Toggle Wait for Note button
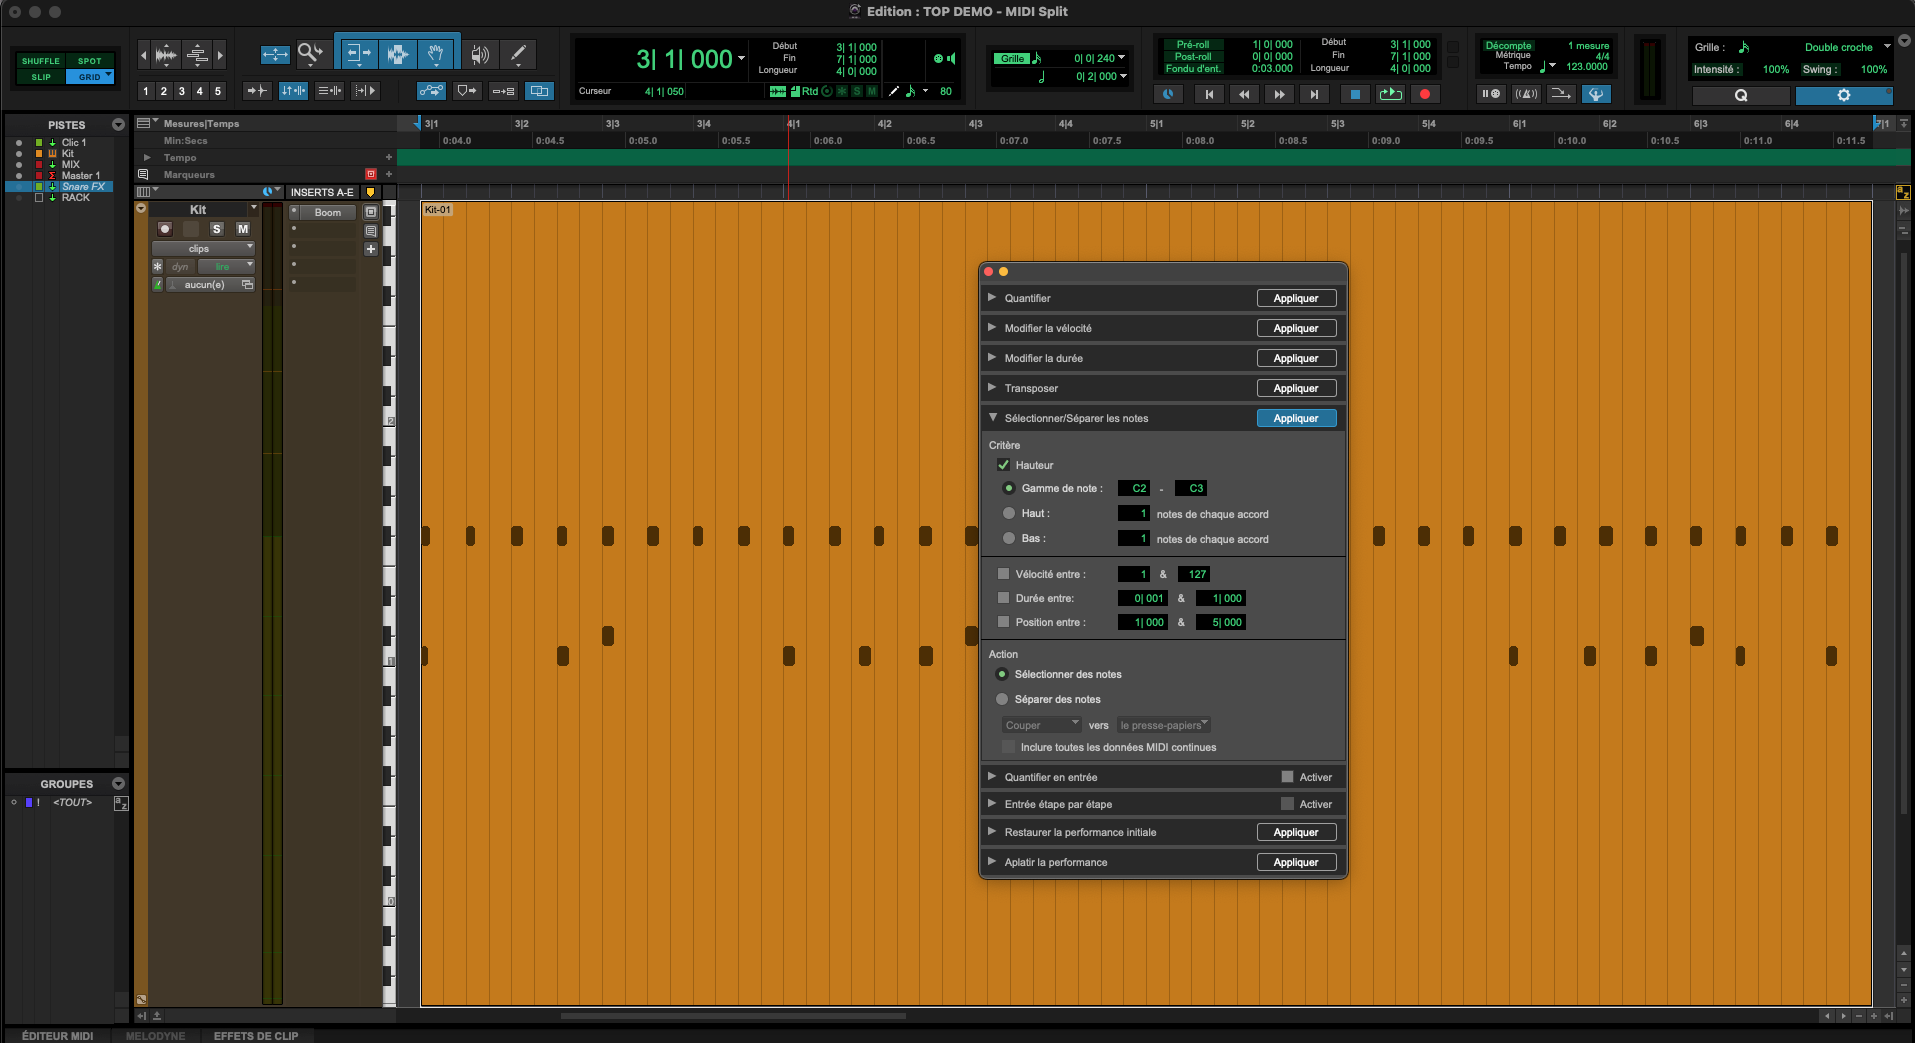Screen dimensions: 1915x1043 (x=1491, y=94)
